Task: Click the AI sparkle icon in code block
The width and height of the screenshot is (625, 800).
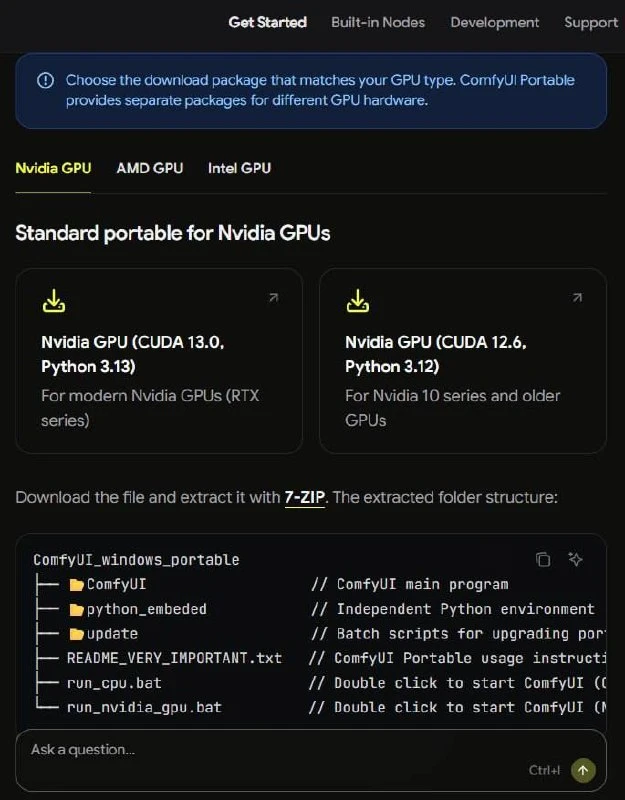Action: point(575,559)
